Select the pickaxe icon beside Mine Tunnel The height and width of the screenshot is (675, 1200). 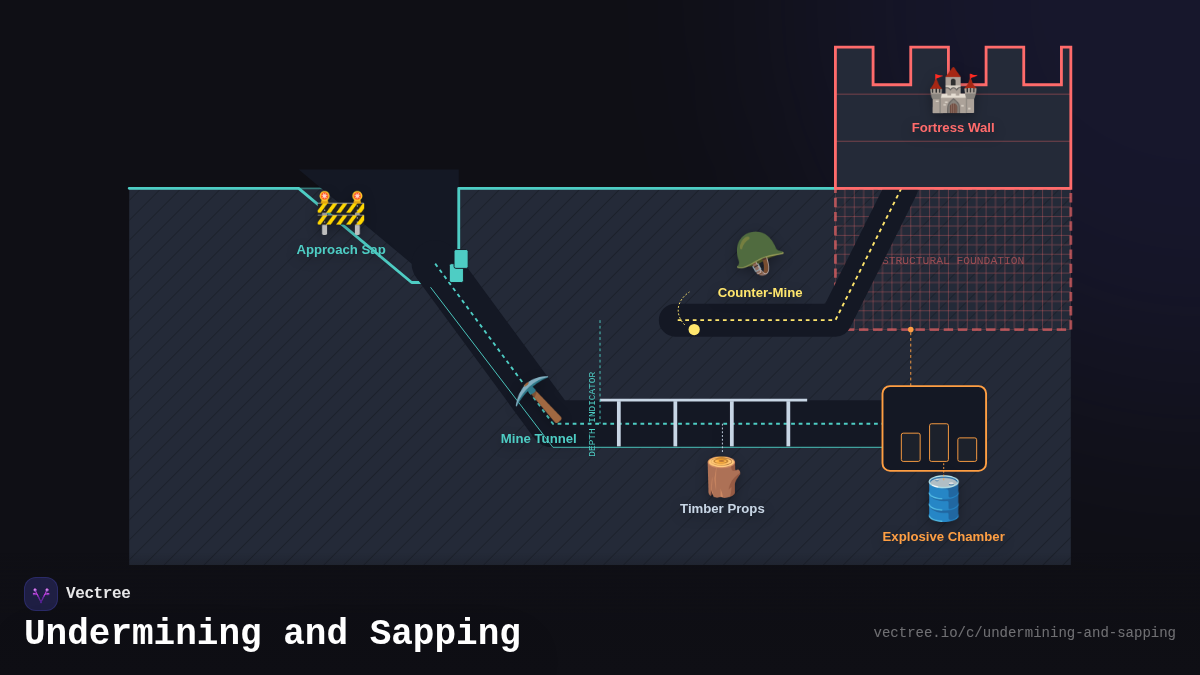(538, 398)
